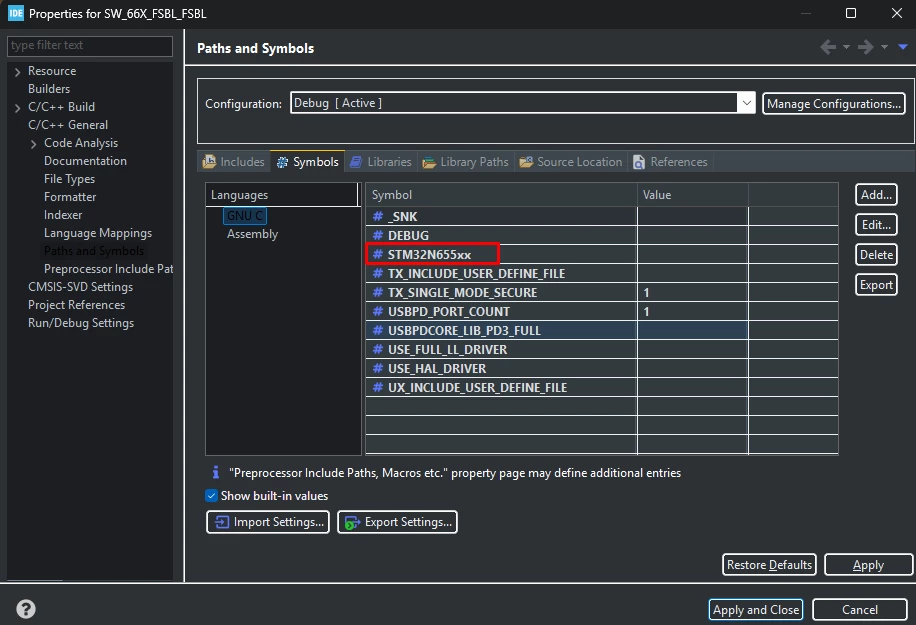Click the Export Settings... button
916x625 pixels.
397,522
